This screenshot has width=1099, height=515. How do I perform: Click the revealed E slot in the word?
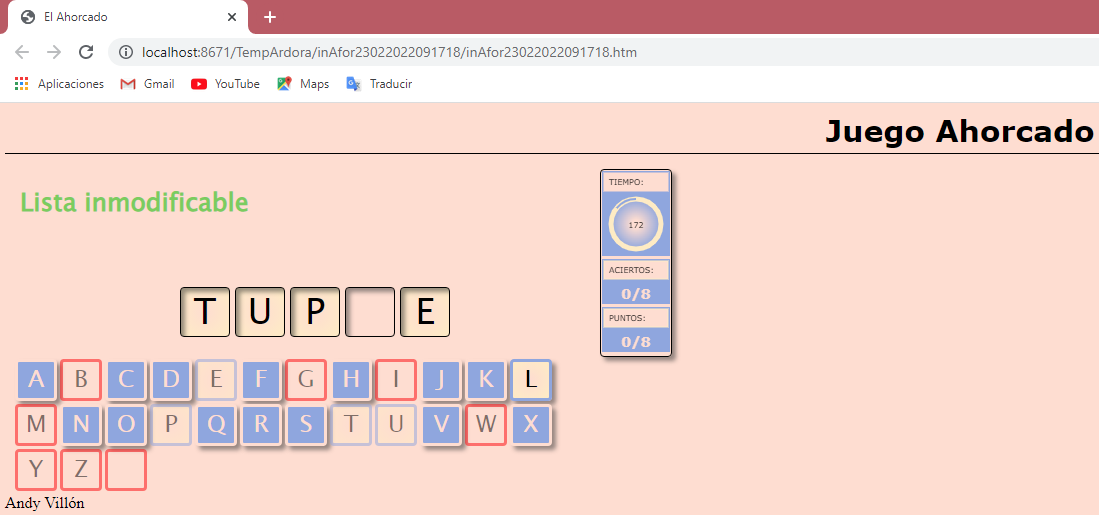tap(425, 312)
